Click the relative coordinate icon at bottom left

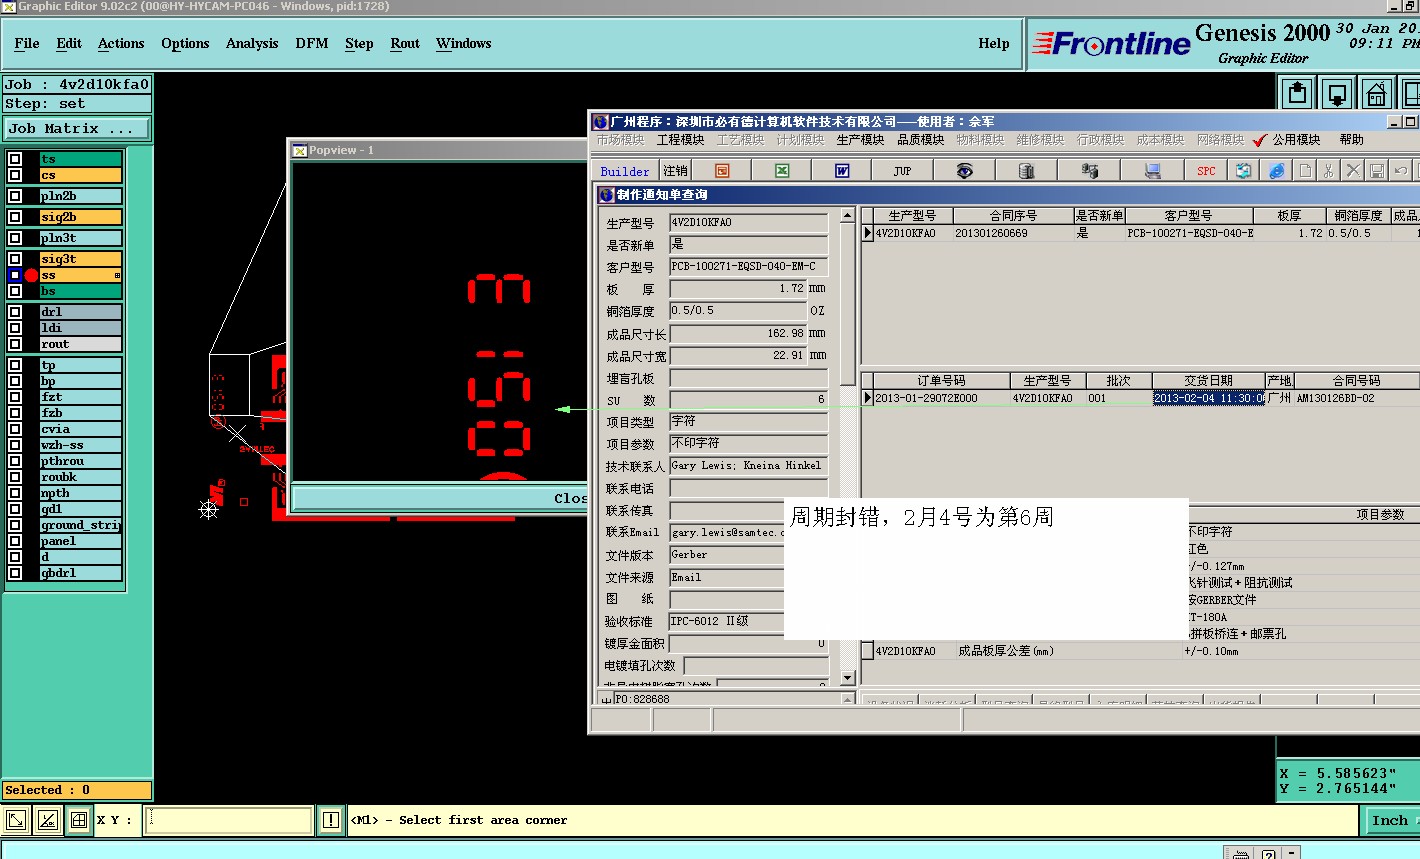[47, 820]
